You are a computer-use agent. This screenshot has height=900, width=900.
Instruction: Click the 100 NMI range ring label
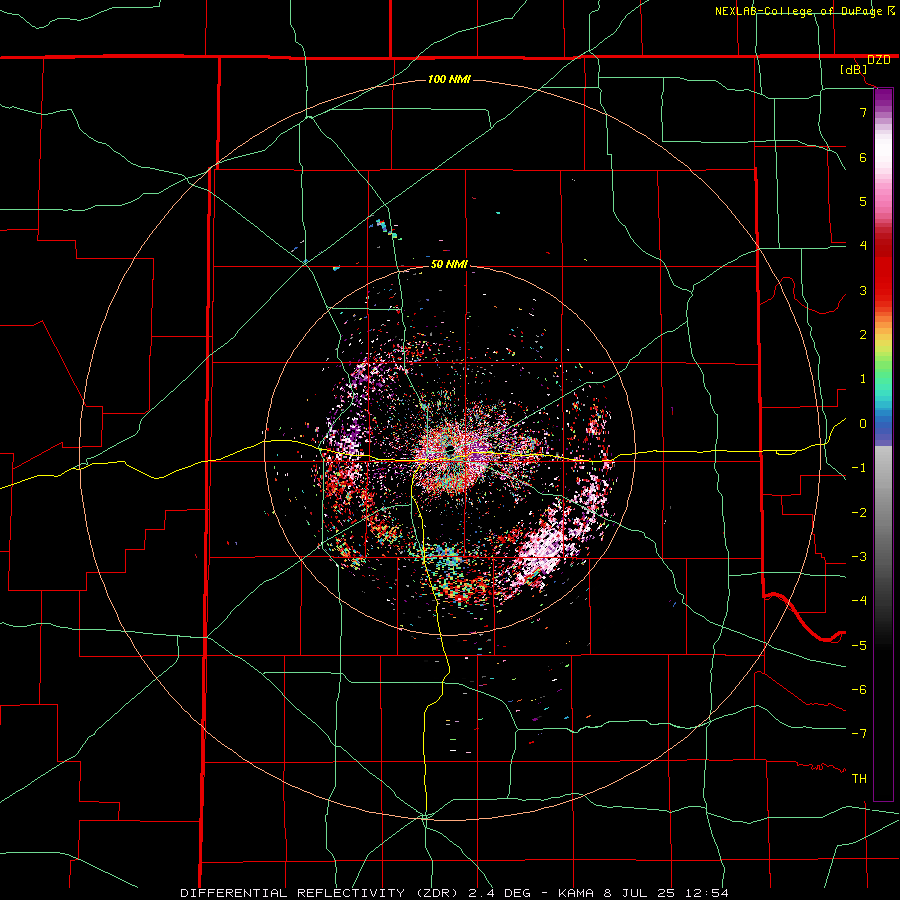[x=449, y=79]
